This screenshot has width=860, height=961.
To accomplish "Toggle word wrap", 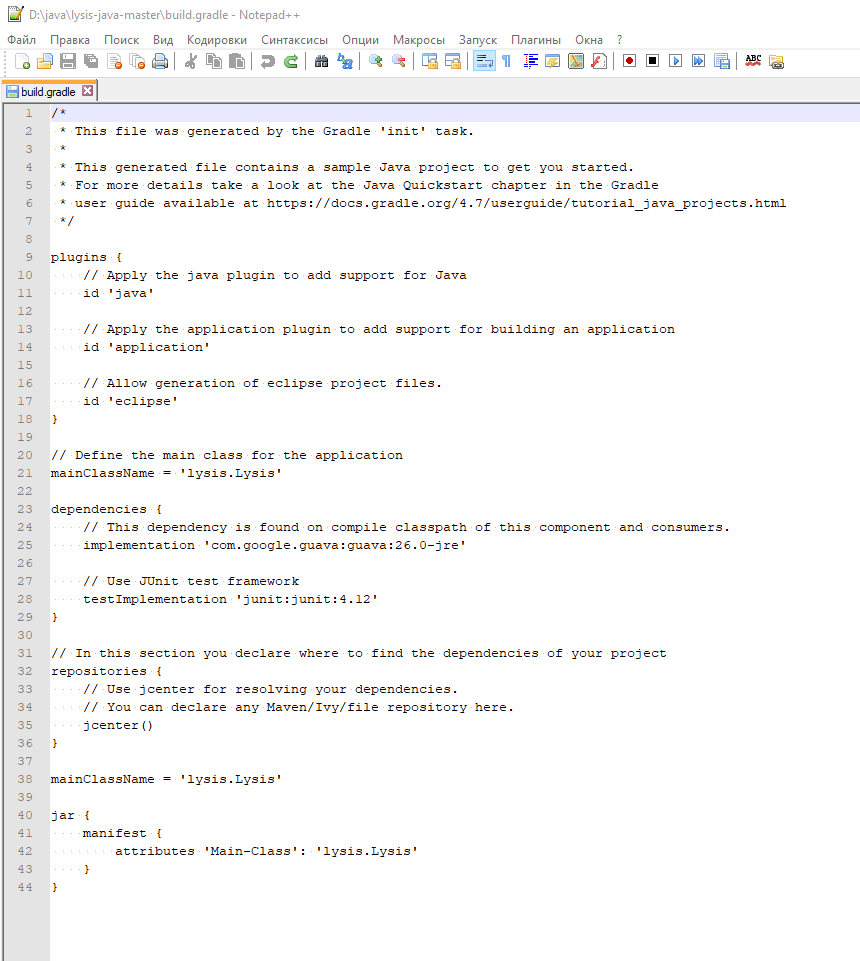I will (483, 60).
